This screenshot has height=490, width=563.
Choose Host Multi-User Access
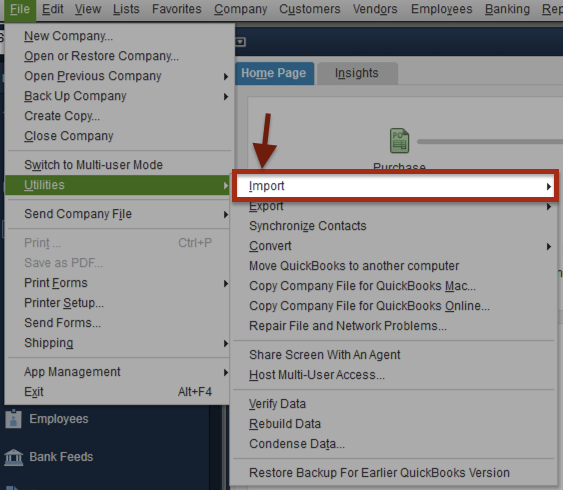pos(395,375)
